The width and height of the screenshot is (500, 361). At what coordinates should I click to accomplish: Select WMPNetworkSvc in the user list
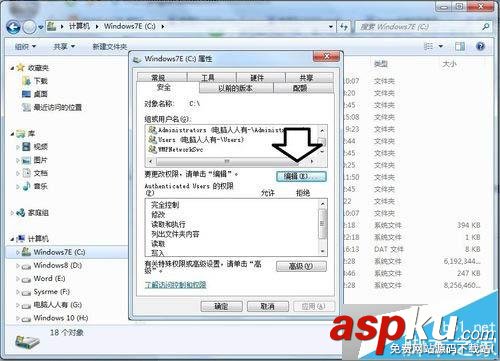pos(176,149)
